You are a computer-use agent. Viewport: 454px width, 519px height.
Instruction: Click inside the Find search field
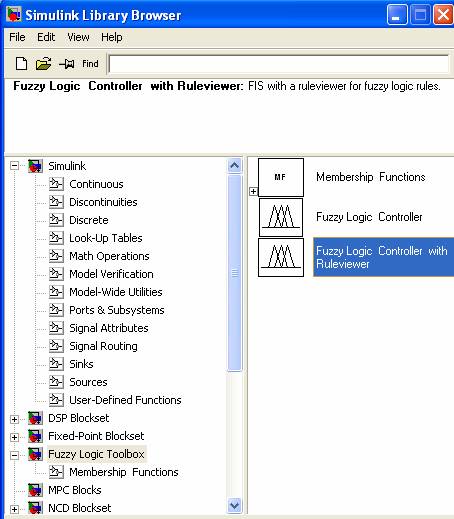[x=278, y=64]
